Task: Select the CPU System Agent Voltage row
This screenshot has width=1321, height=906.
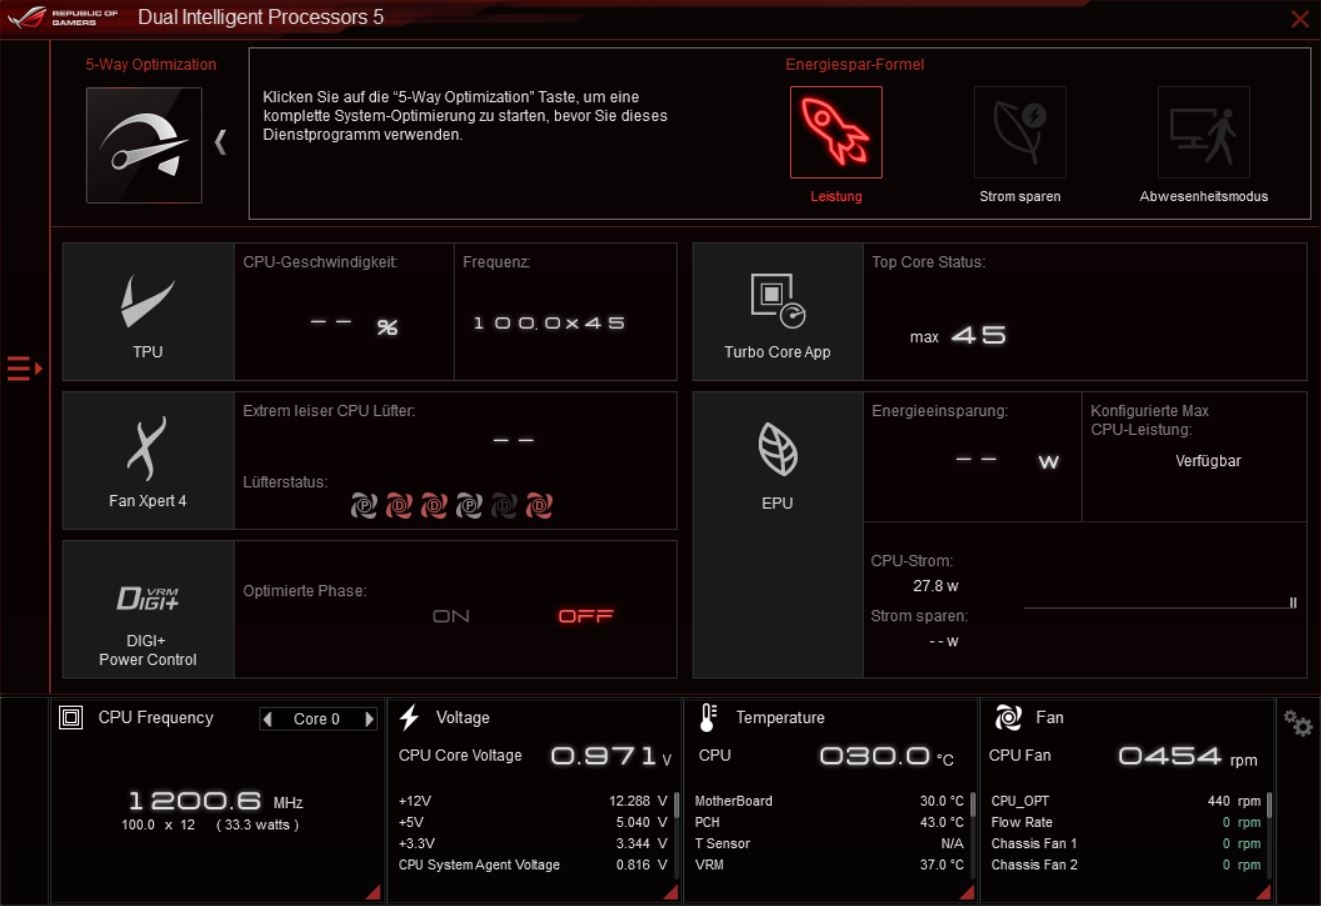Action: [532, 865]
